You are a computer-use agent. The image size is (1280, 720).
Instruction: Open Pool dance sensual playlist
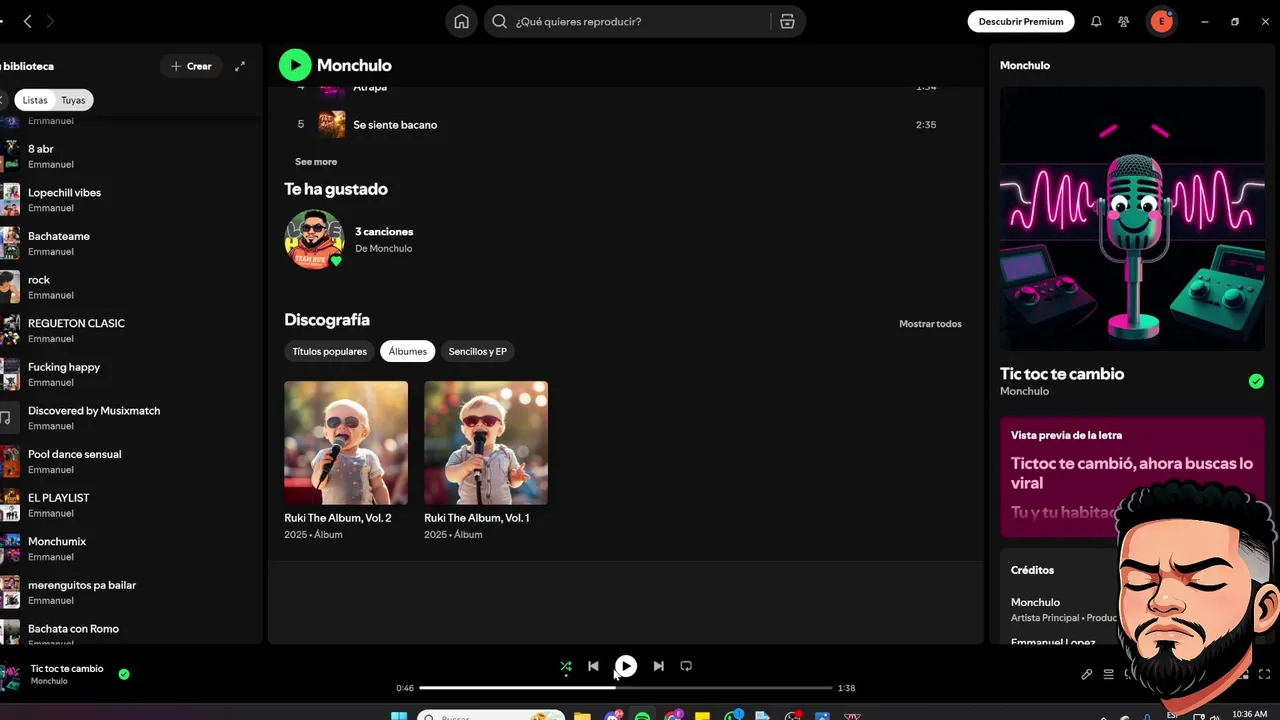pos(130,461)
